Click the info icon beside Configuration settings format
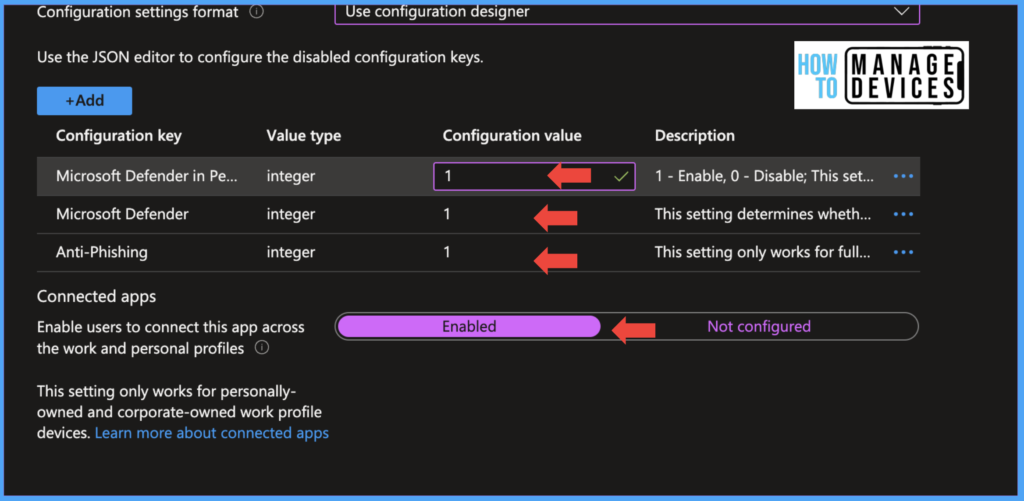1024x501 pixels. click(x=257, y=12)
